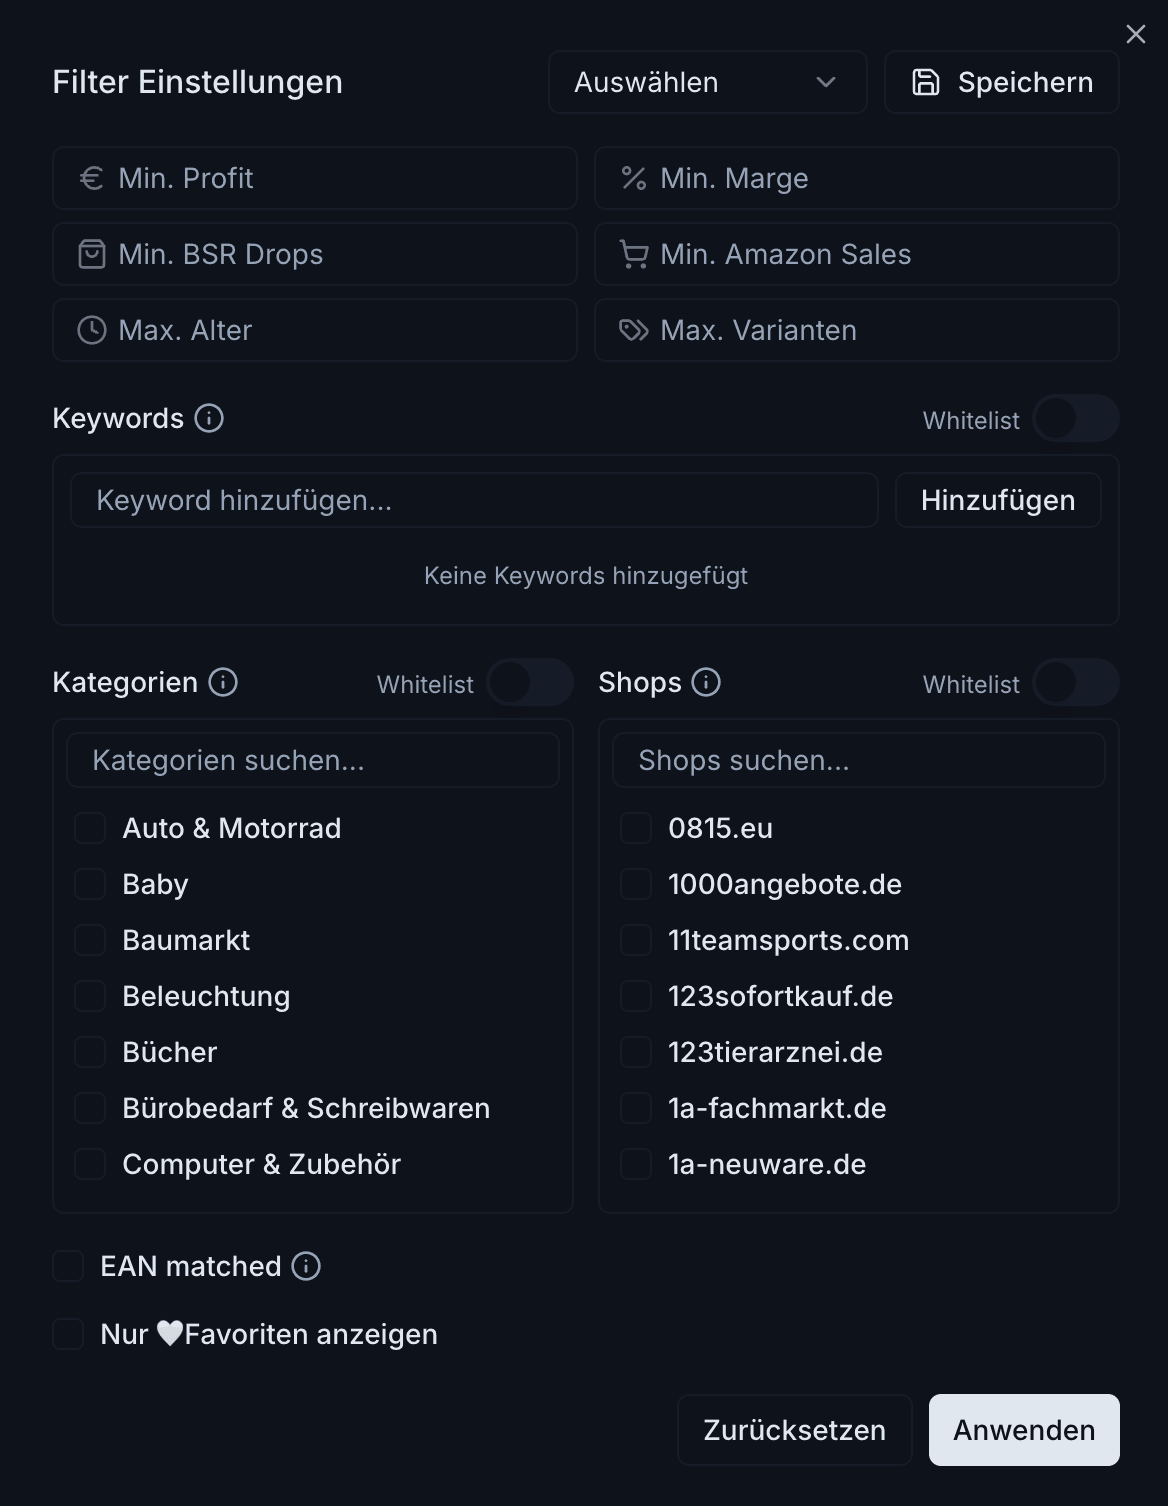Screen dimensions: 1168x1506
Task: Enable the Whitelist toggle for Keywords
Action: tap(1076, 419)
